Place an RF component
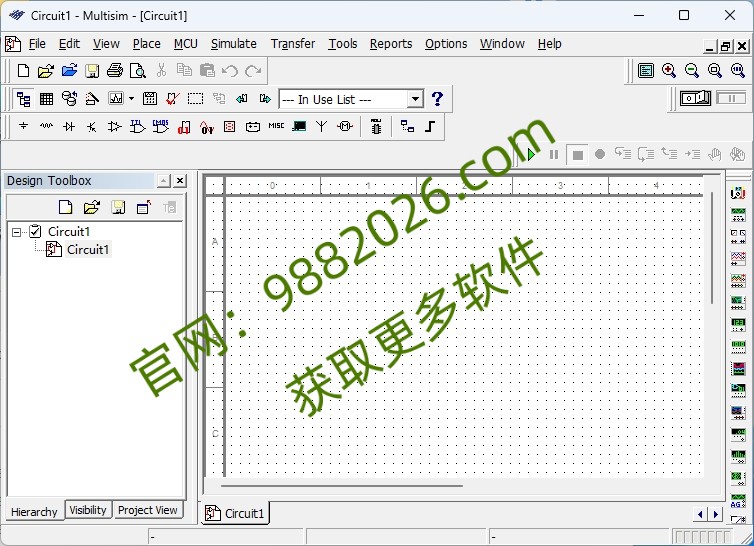The image size is (754, 546). (x=321, y=127)
